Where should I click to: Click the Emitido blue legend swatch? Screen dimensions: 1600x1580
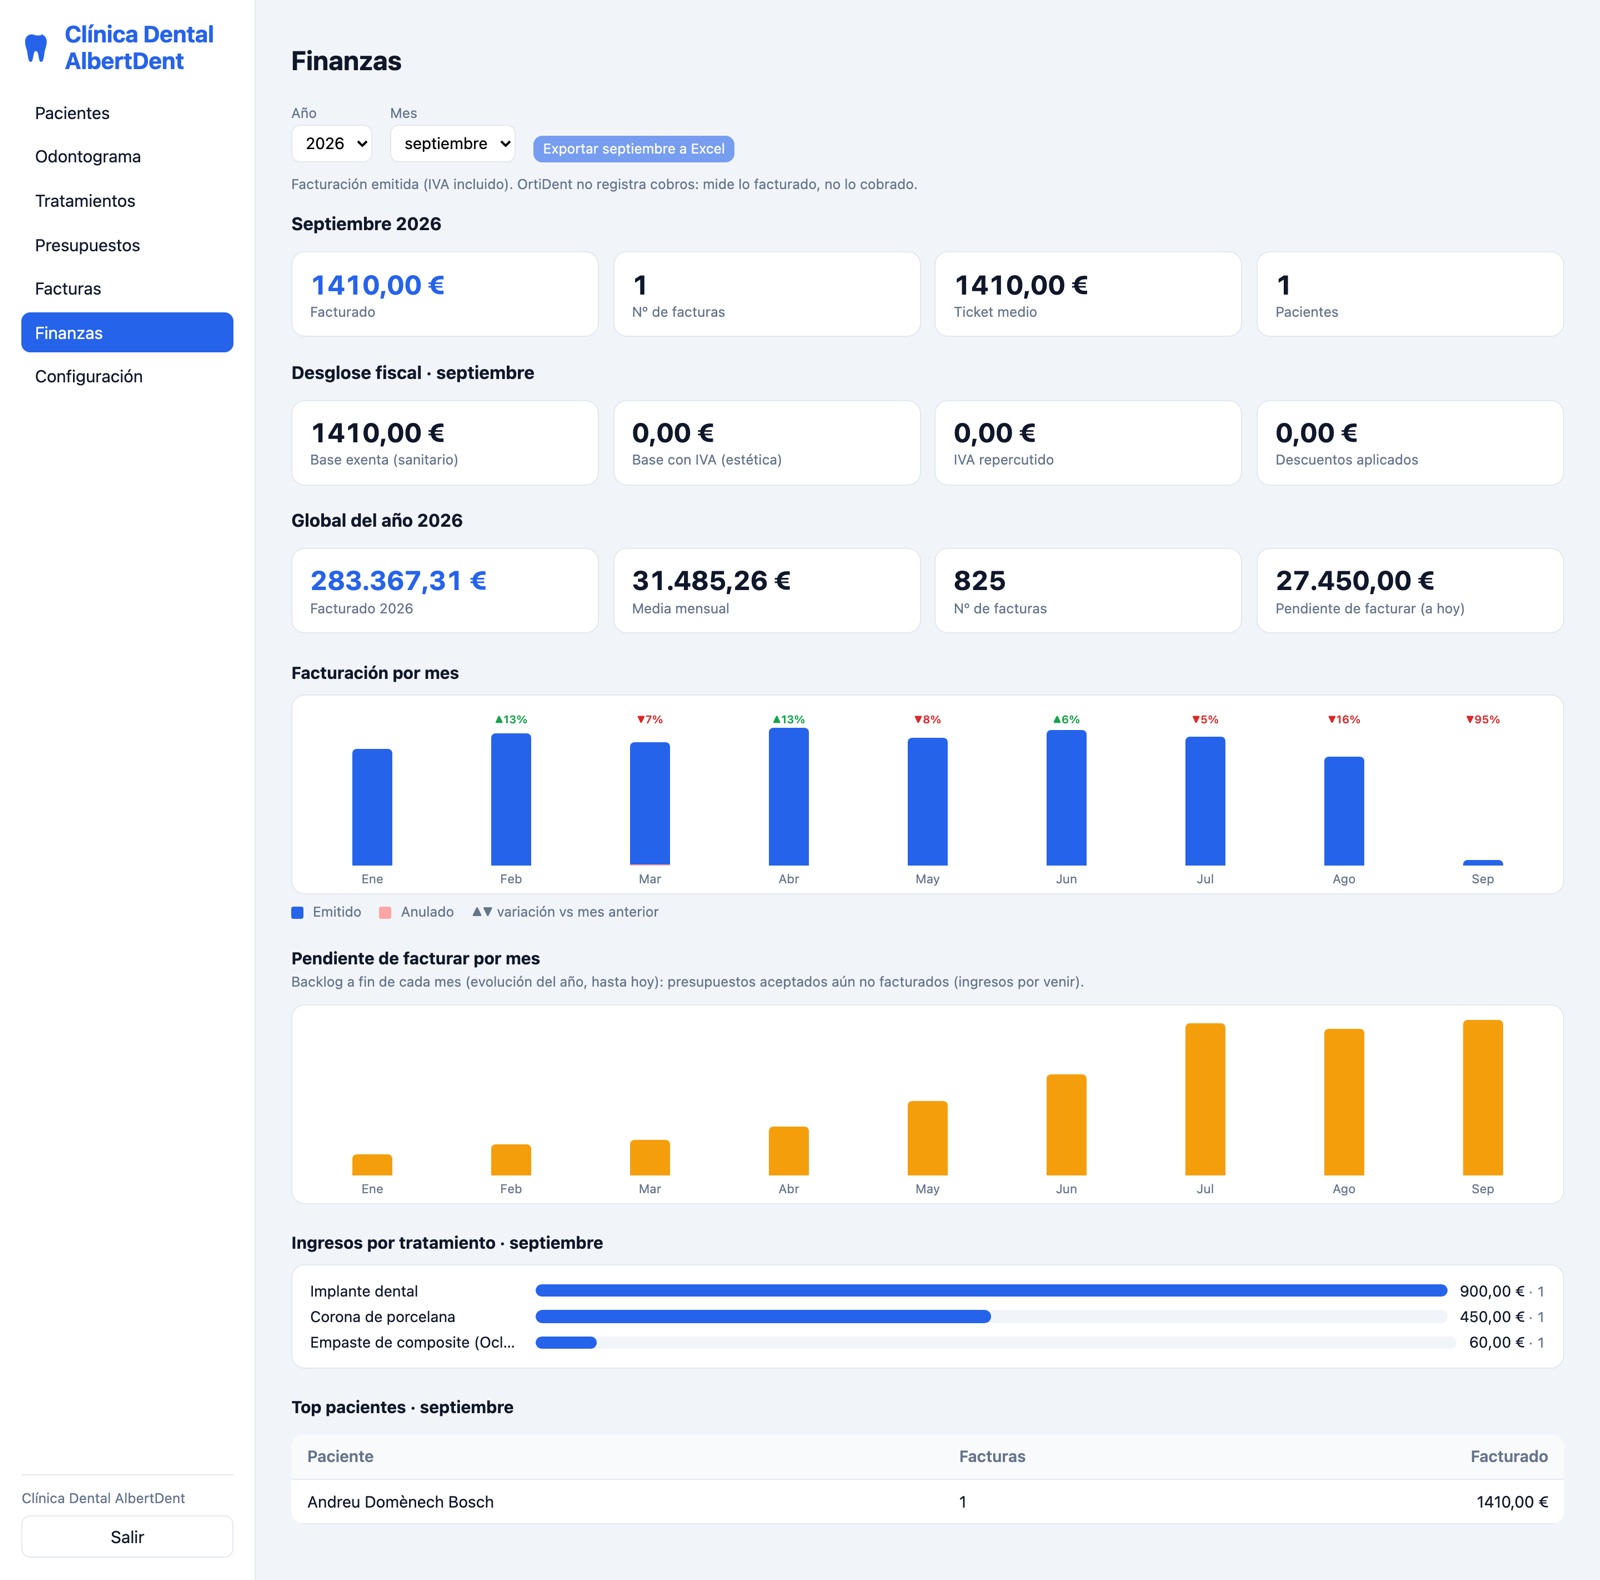click(297, 913)
